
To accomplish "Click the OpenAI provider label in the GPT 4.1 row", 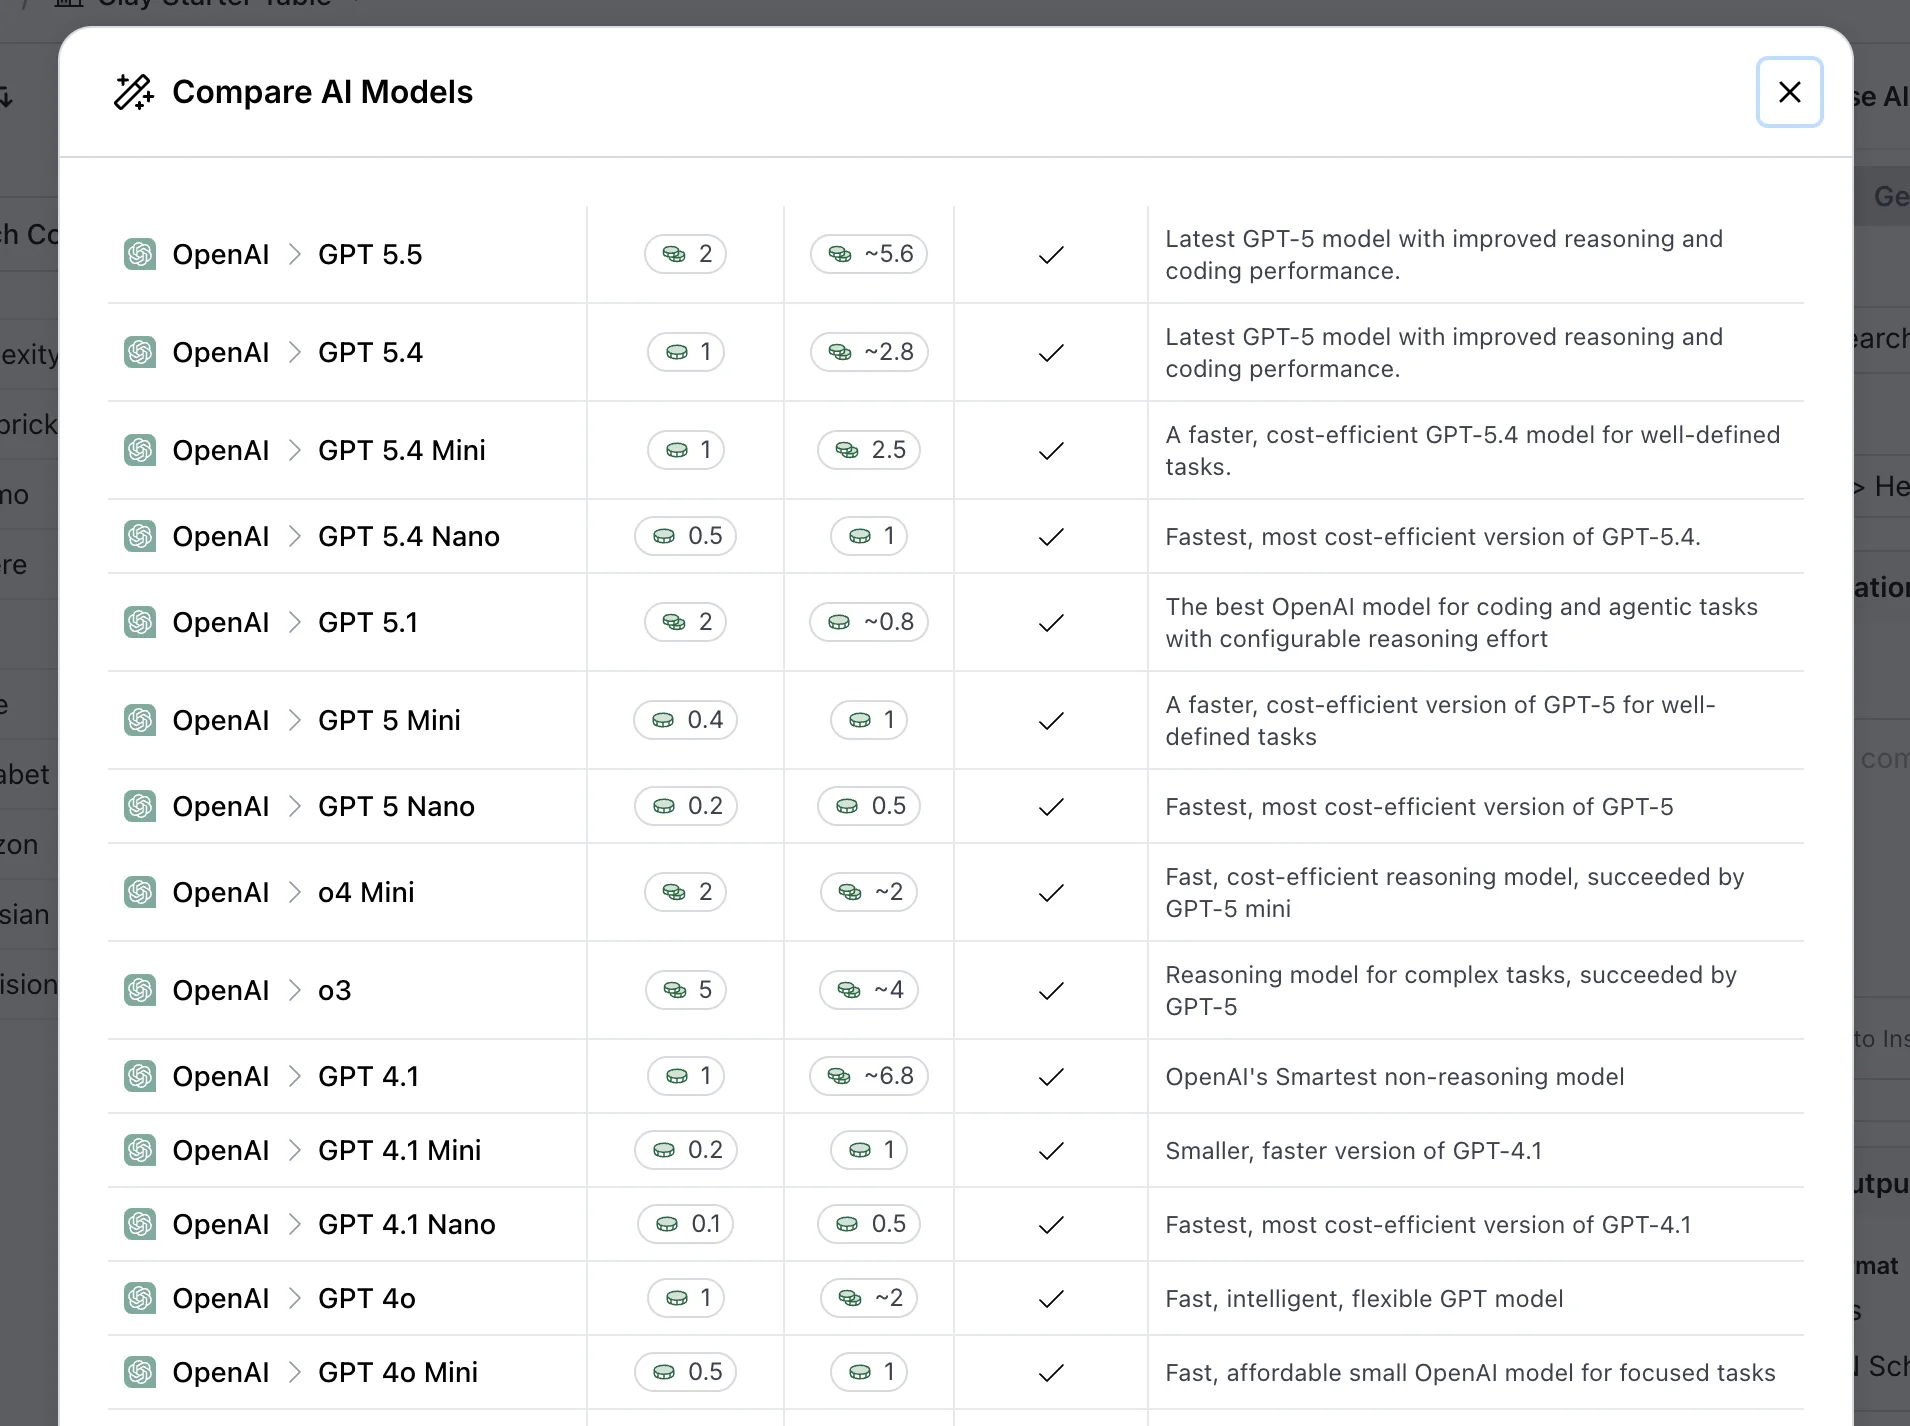I will (221, 1076).
